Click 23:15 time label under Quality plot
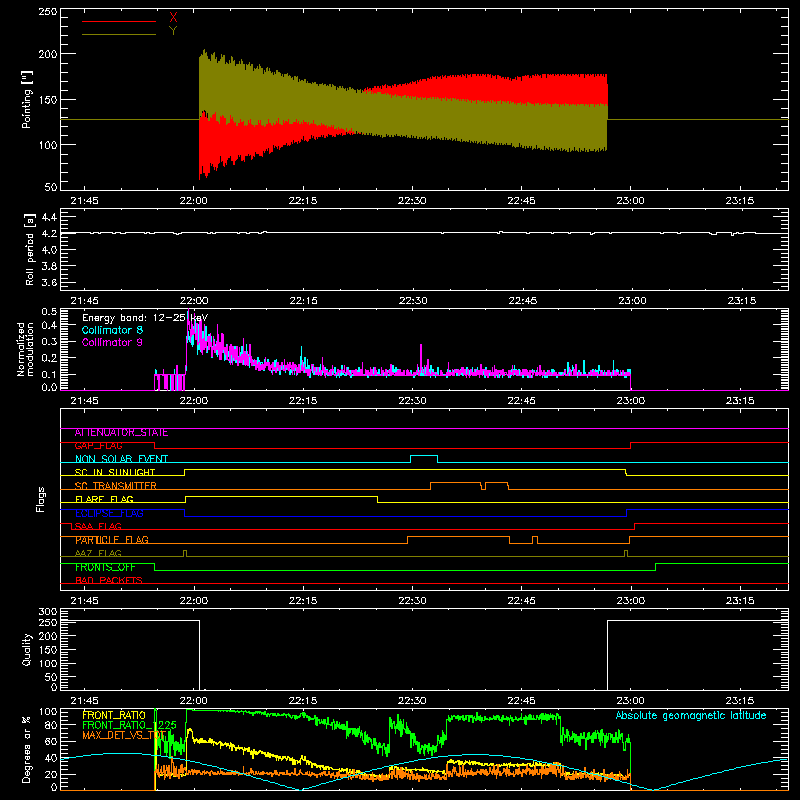The image size is (800, 800). click(740, 701)
